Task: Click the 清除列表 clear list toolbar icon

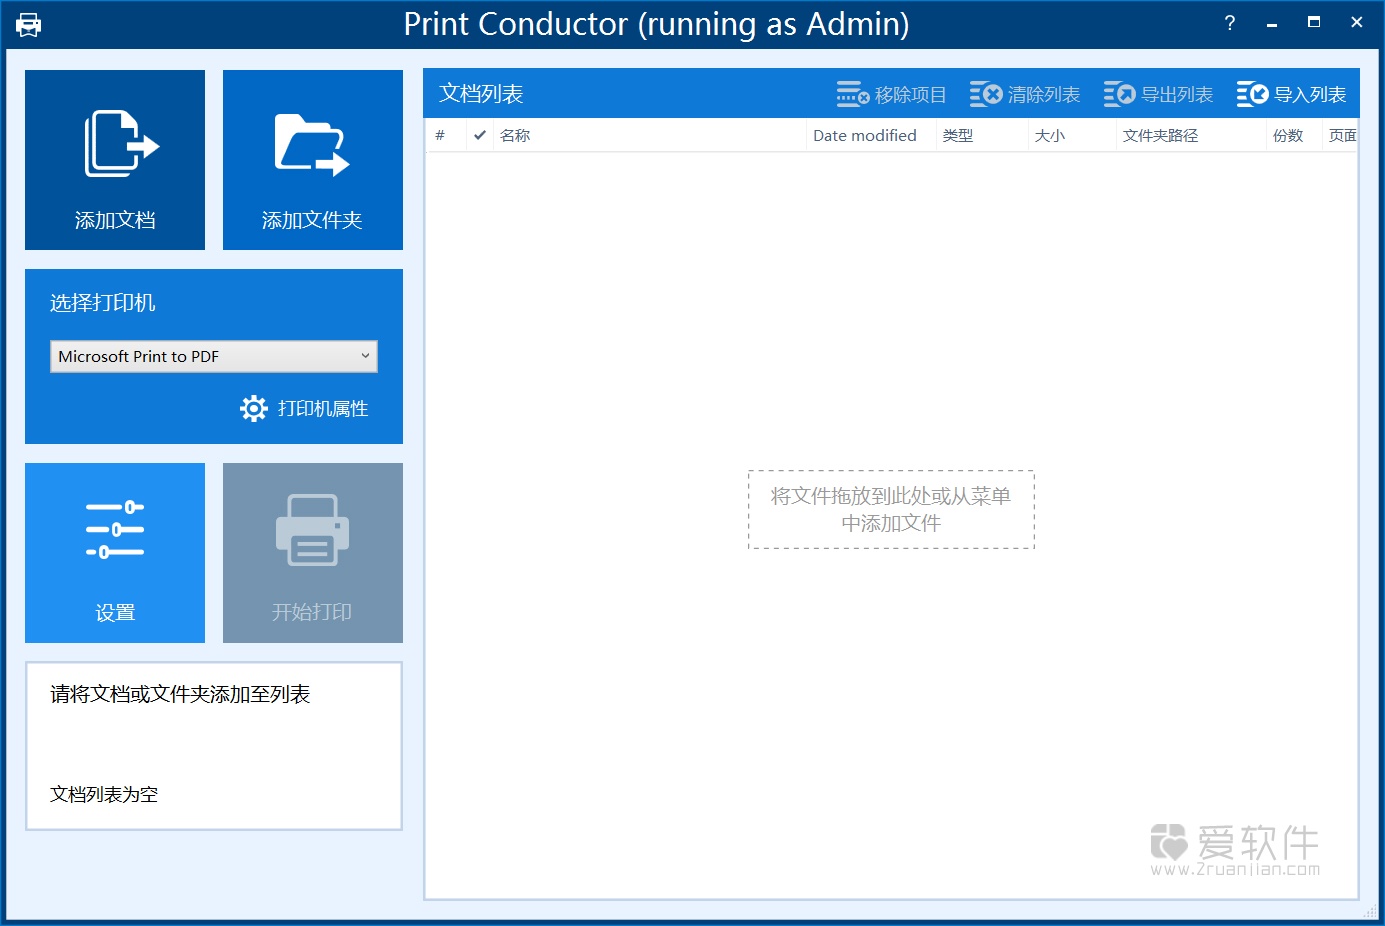Action: coord(984,93)
